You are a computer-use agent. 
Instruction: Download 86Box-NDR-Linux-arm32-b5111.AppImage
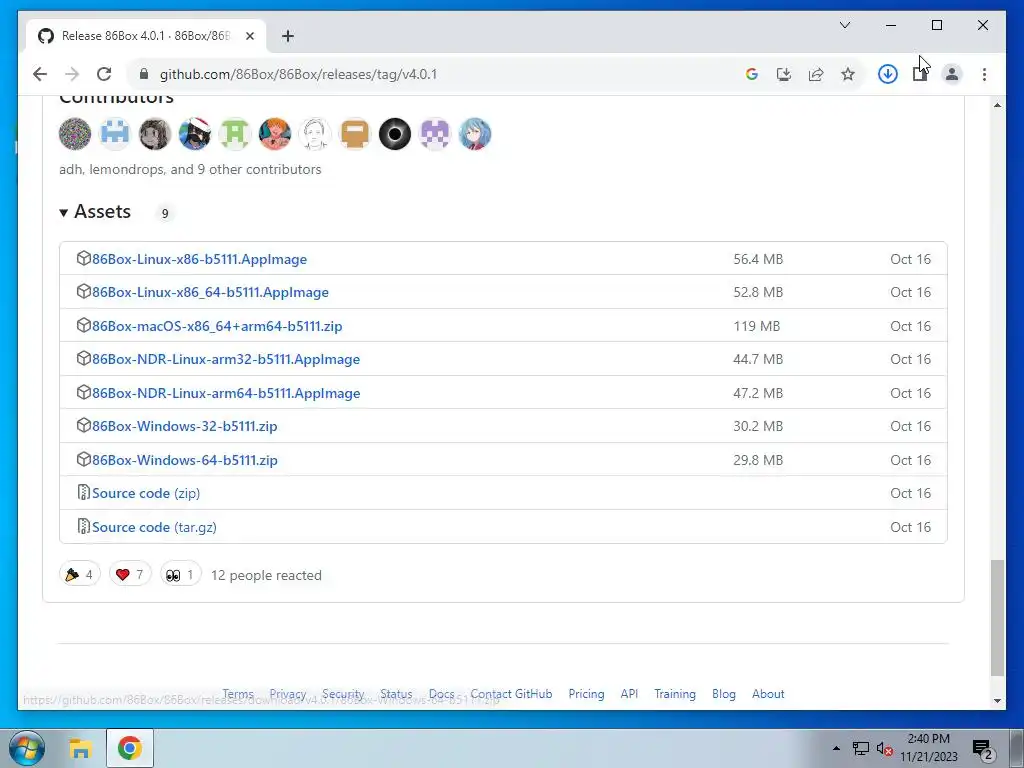(226, 359)
